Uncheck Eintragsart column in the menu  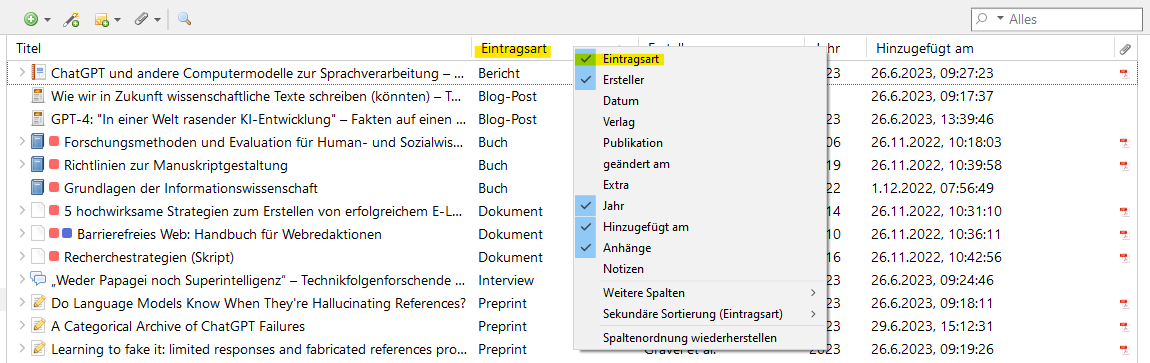[700, 59]
